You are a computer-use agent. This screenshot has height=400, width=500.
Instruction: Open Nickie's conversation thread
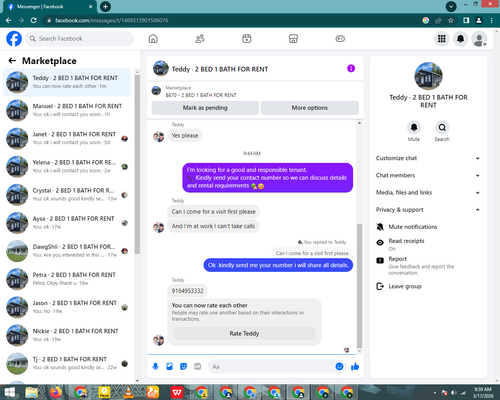click(67, 335)
